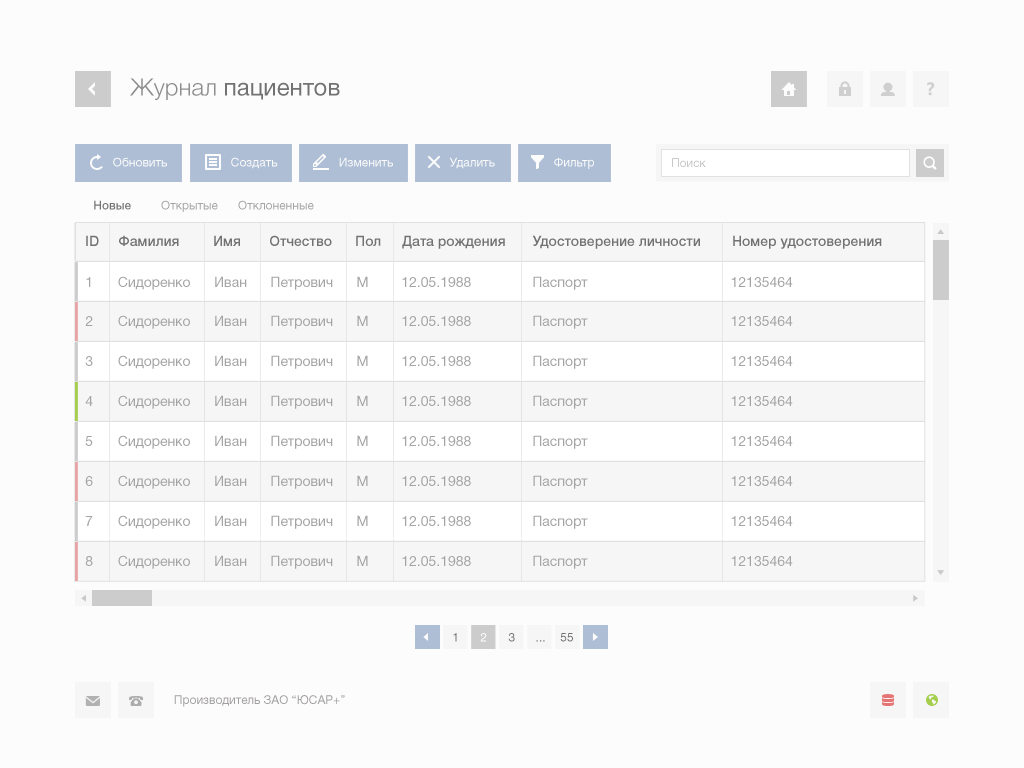Jump to page 55 in pagination
Image resolution: width=1024 pixels, height=768 pixels.
tap(567, 637)
